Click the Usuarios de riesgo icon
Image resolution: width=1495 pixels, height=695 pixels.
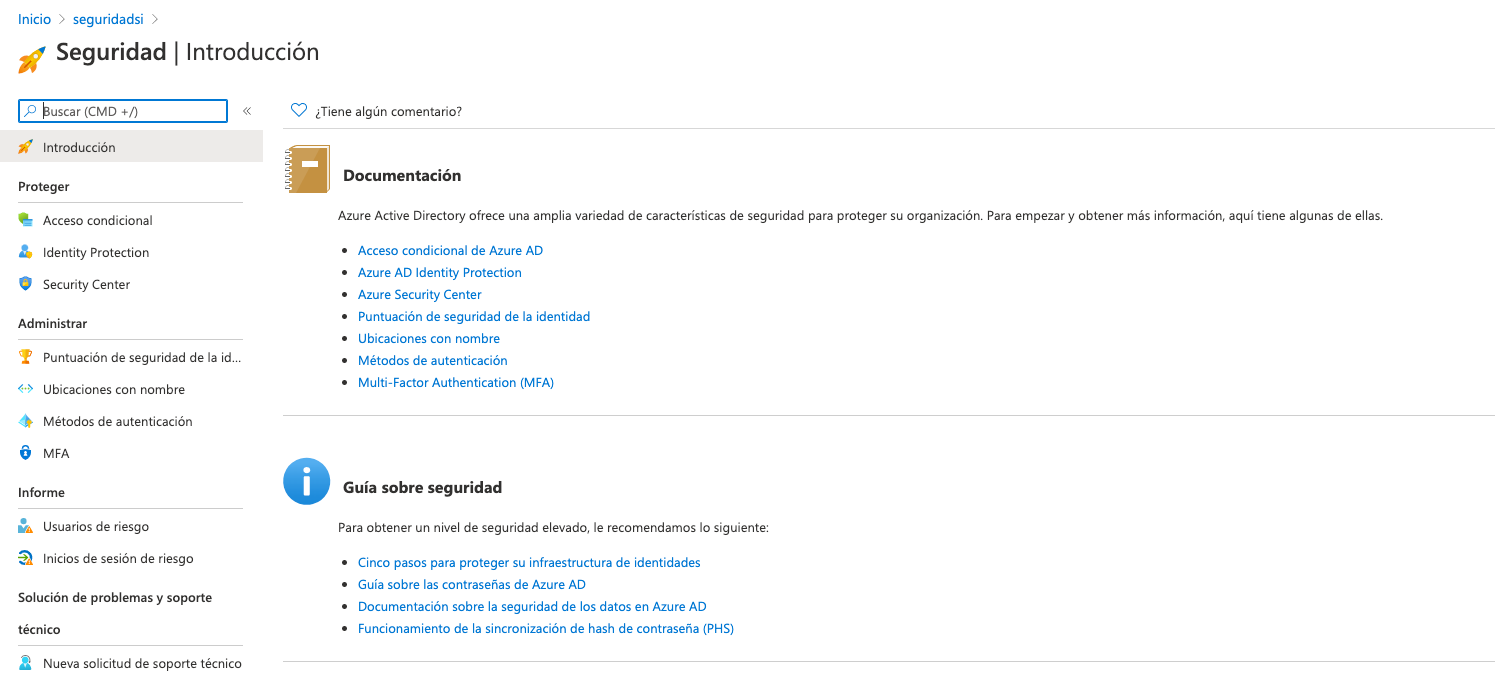coord(26,526)
